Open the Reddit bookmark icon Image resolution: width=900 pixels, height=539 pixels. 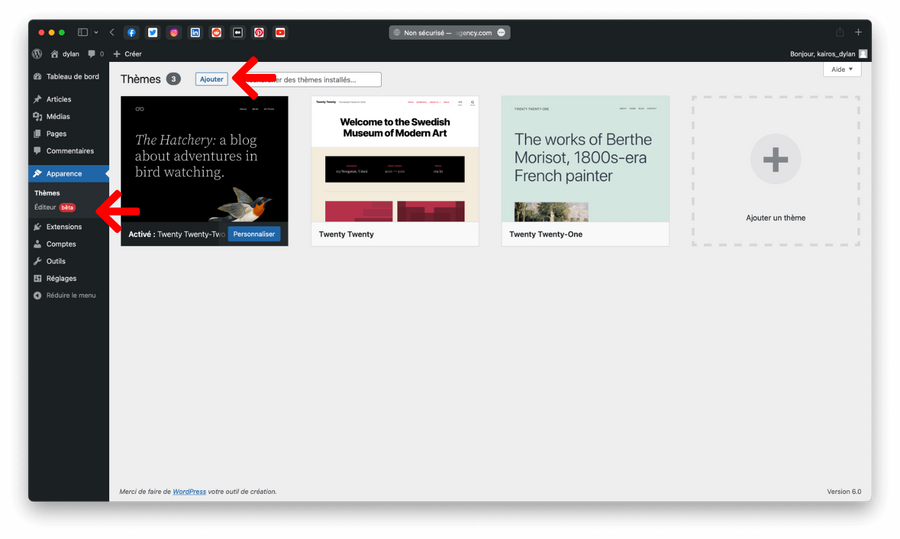(x=216, y=33)
